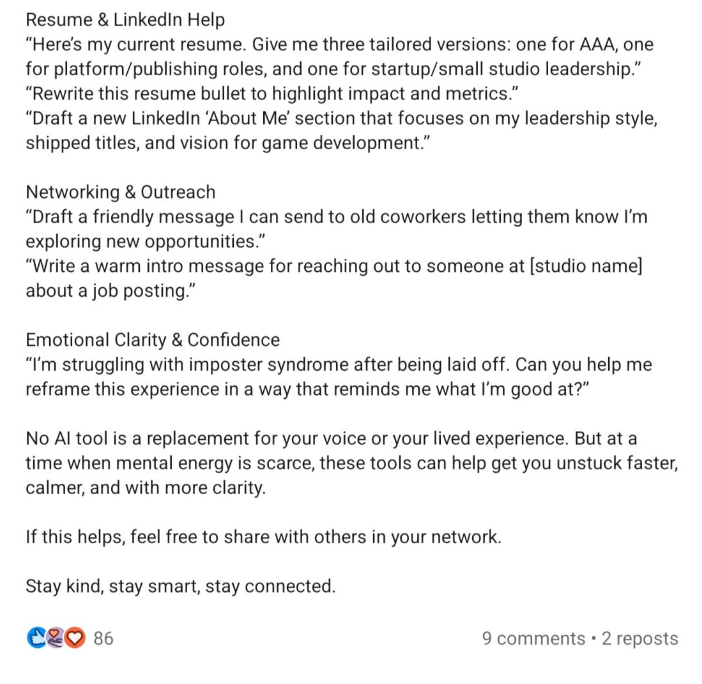Click the 'struggling with imposter syndrome' line
Screen dimensions: 702x684
pos(339,364)
